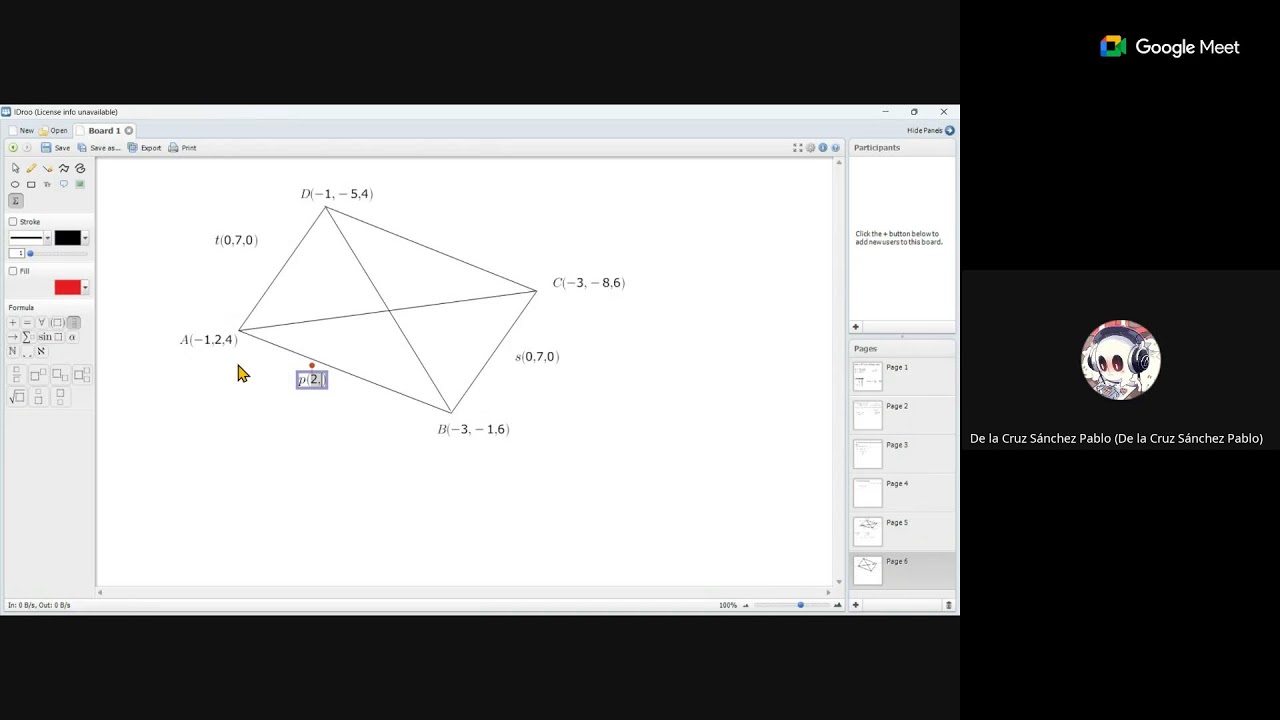Screen dimensions: 1280x720
Task: Close the Board 1 tab
Action: coord(129,131)
